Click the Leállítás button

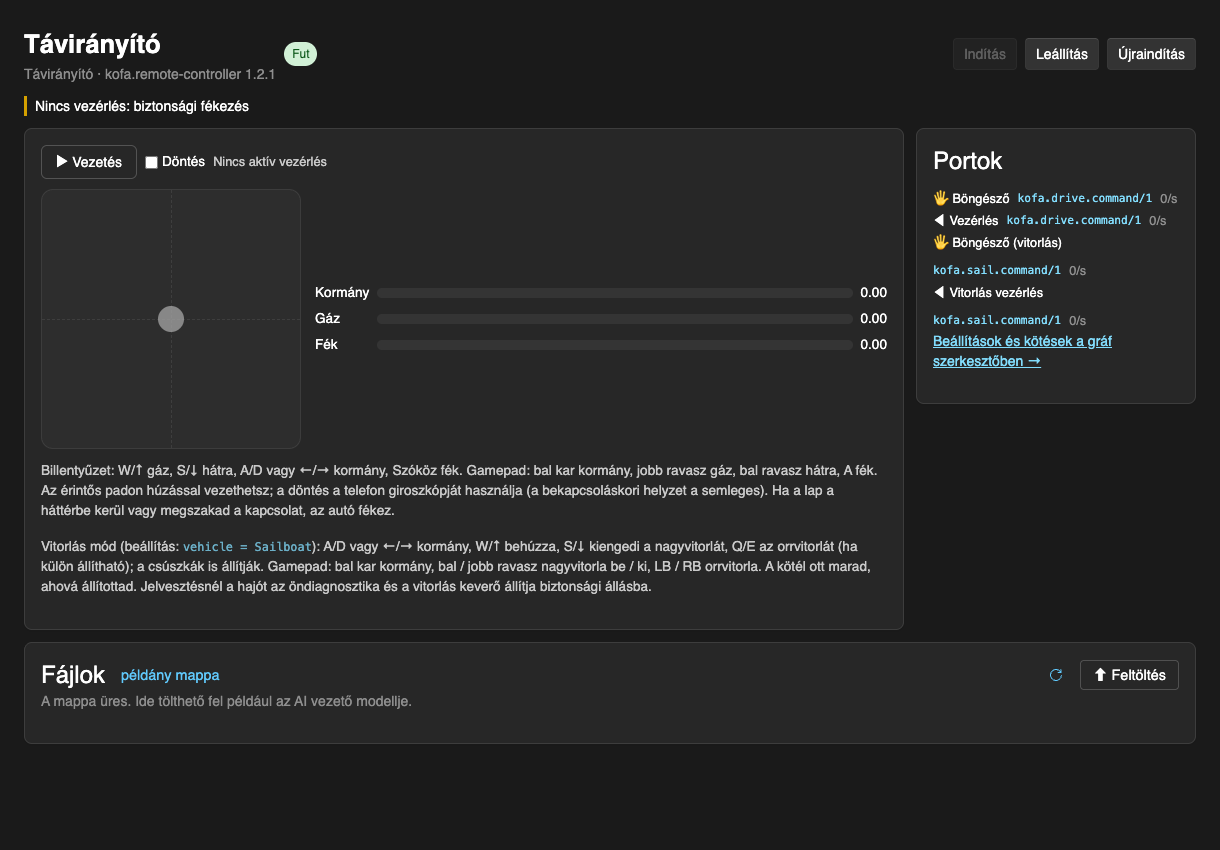click(1062, 54)
